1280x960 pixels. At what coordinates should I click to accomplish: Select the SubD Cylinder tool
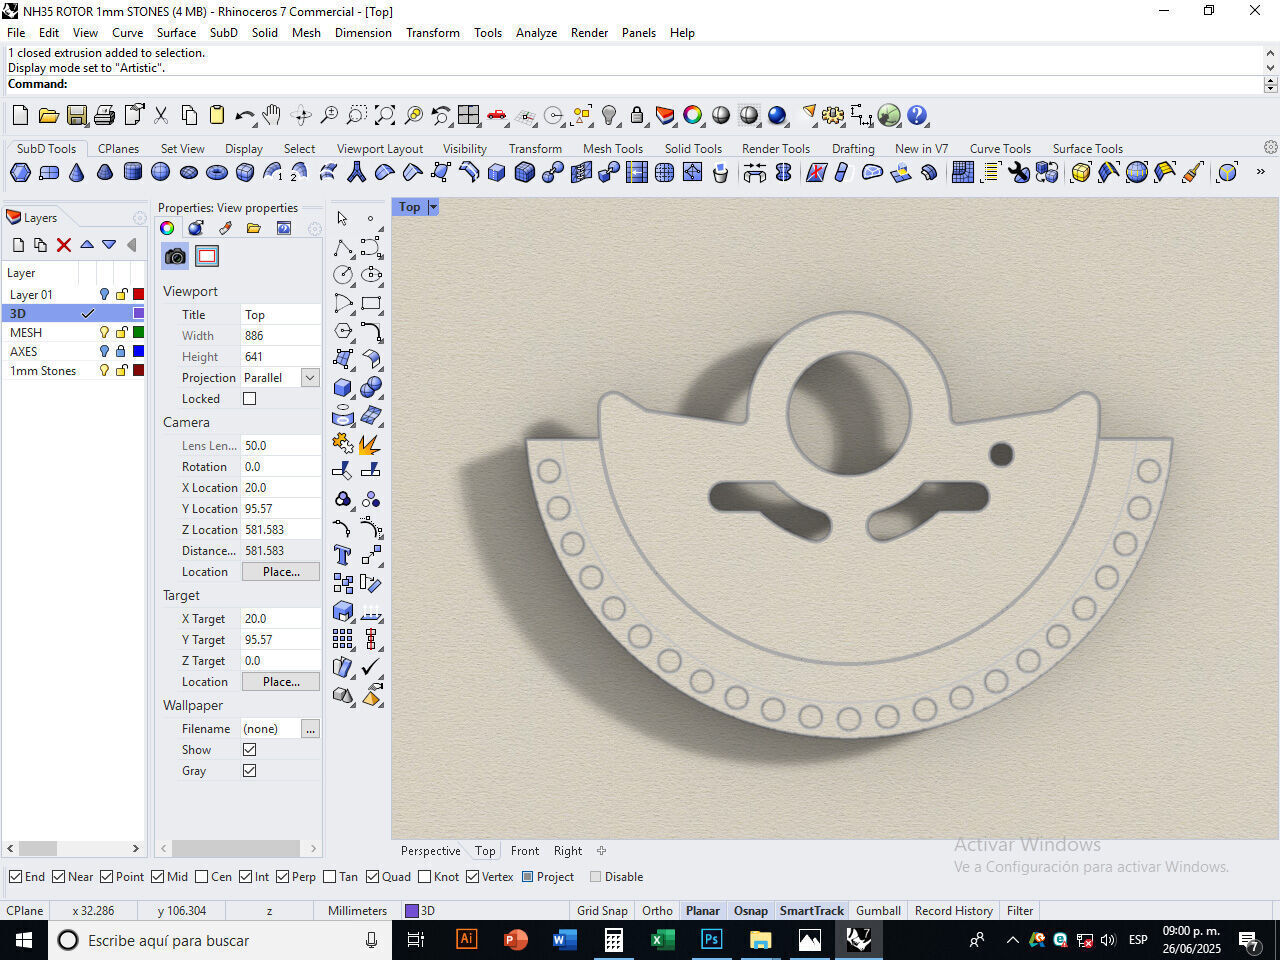coord(132,173)
